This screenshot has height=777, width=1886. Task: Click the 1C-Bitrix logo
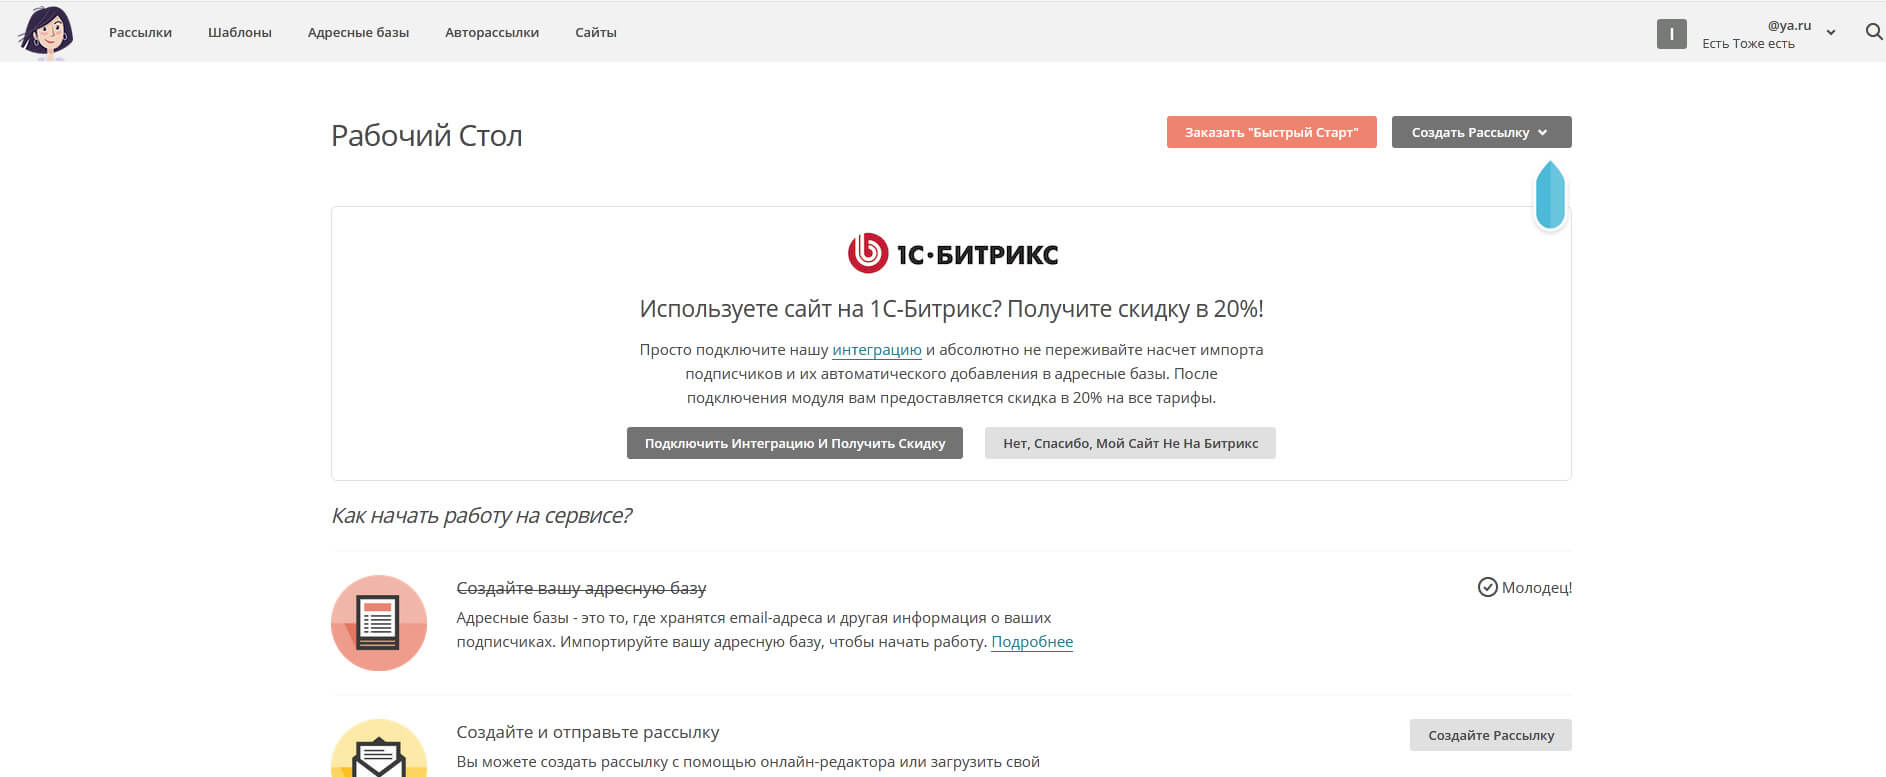(952, 253)
